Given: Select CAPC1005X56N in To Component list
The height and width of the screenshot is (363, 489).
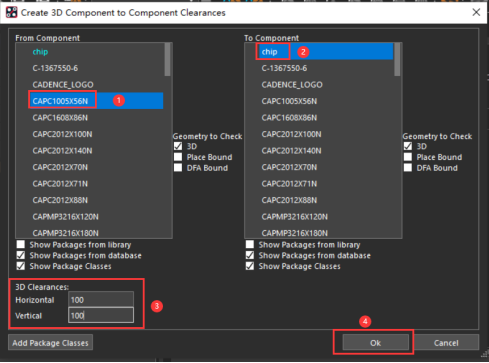Looking at the screenshot, I should 289,101.
